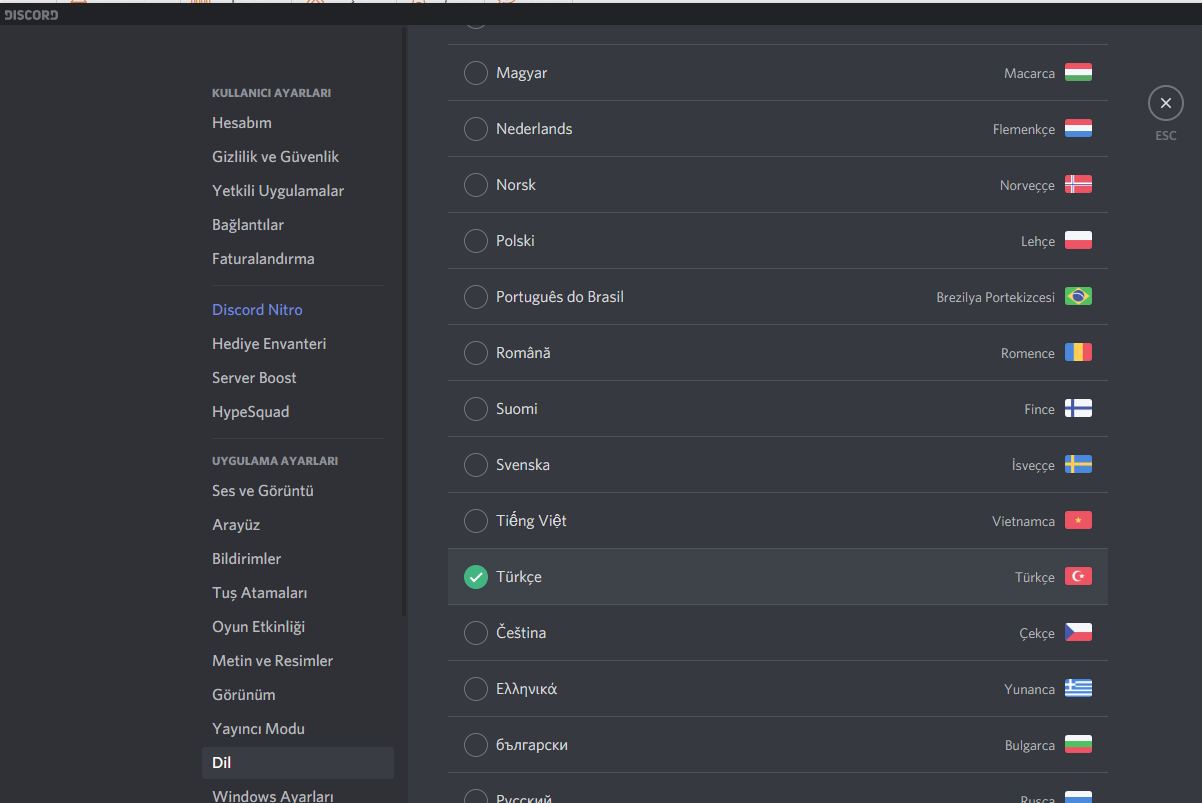The height and width of the screenshot is (803, 1202).
Task: Click the Brazil flag icon
Action: tap(1078, 296)
